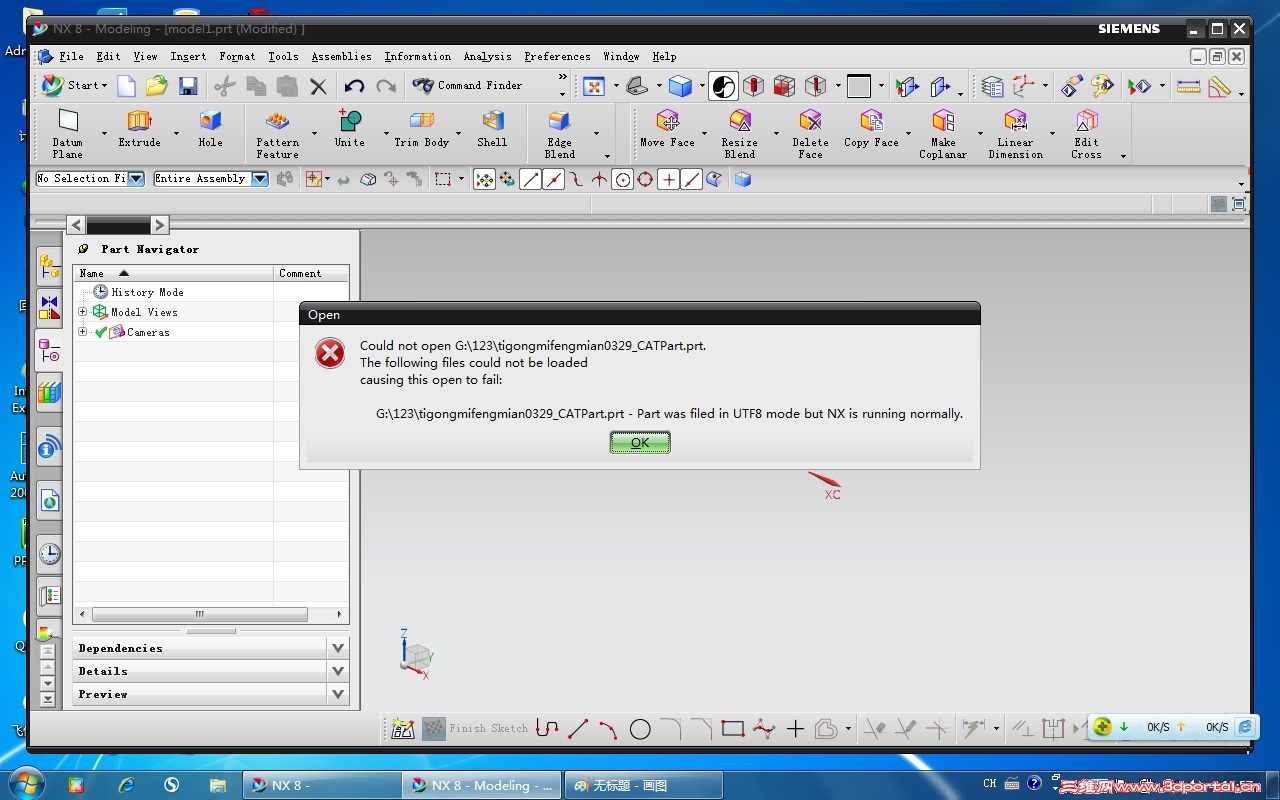Open the Paint window from taskbar
1280x800 pixels.
[x=644, y=785]
